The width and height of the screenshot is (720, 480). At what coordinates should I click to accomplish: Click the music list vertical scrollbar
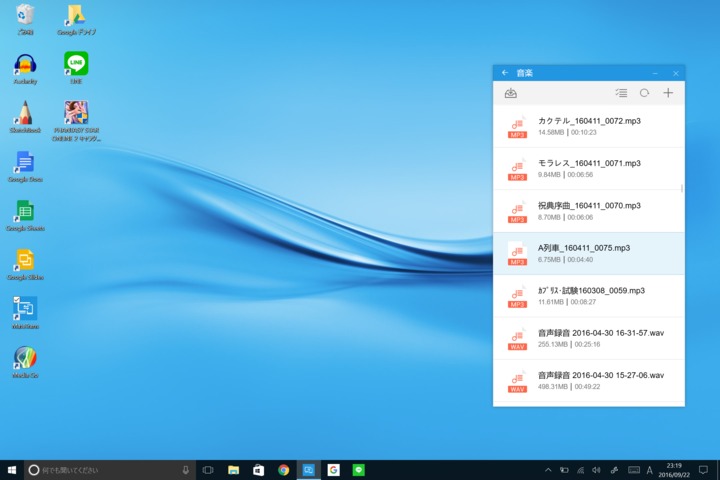[682, 187]
